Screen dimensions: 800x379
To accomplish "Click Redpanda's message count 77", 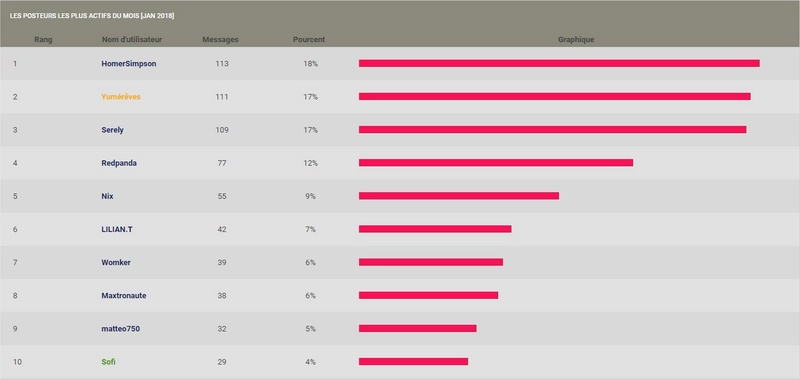I will coord(222,163).
